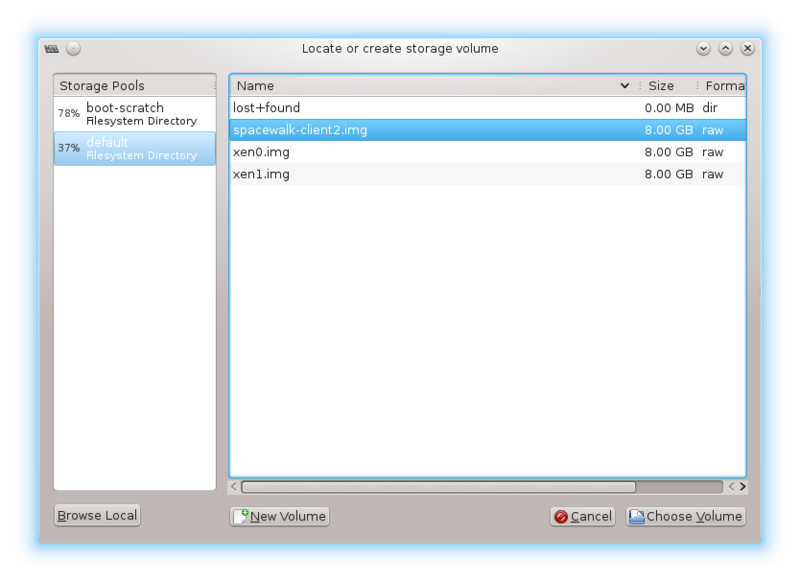Click the New Volume button

point(279,516)
